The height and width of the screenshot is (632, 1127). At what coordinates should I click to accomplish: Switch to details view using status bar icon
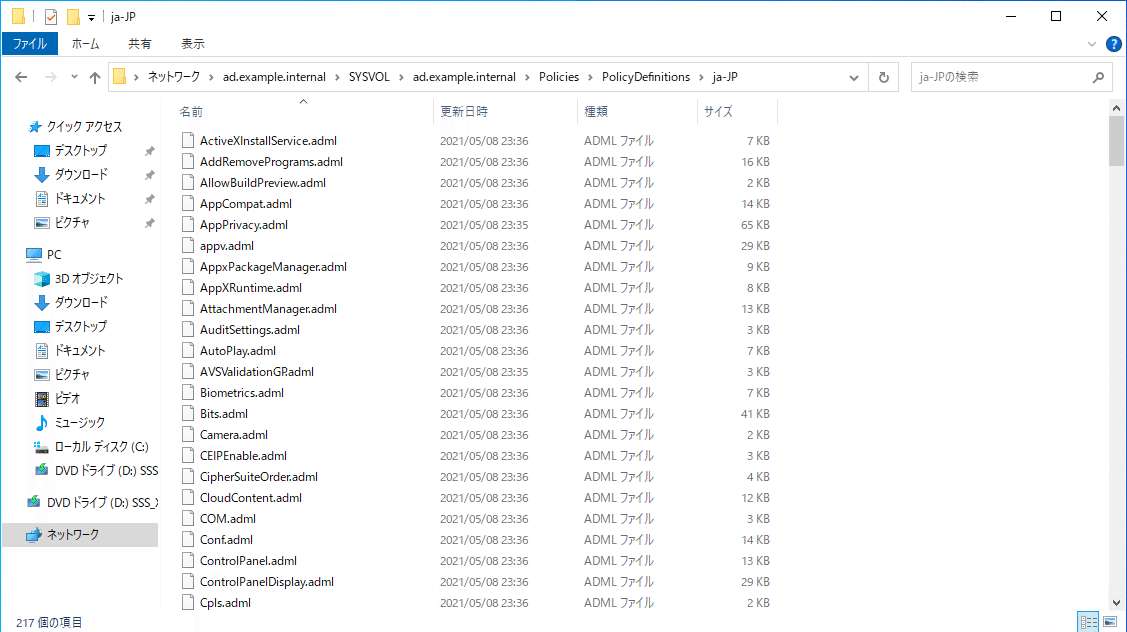(x=1088, y=621)
